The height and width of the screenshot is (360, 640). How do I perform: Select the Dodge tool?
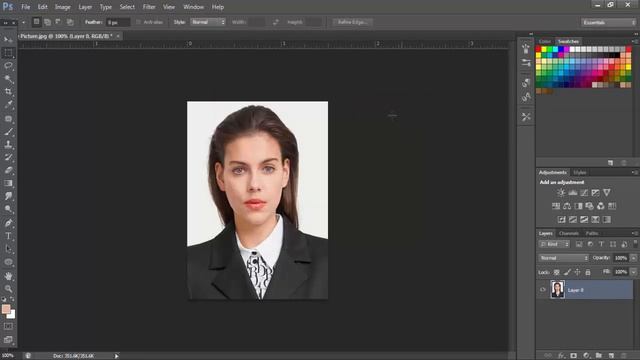point(8,209)
